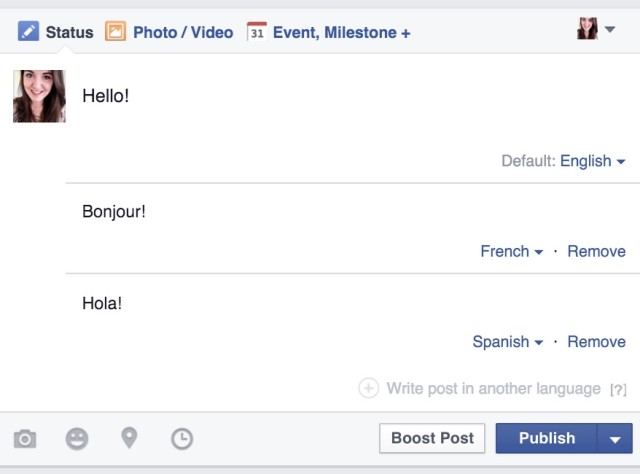Click the camera icon to add photo
640x474 pixels.
pos(25,438)
